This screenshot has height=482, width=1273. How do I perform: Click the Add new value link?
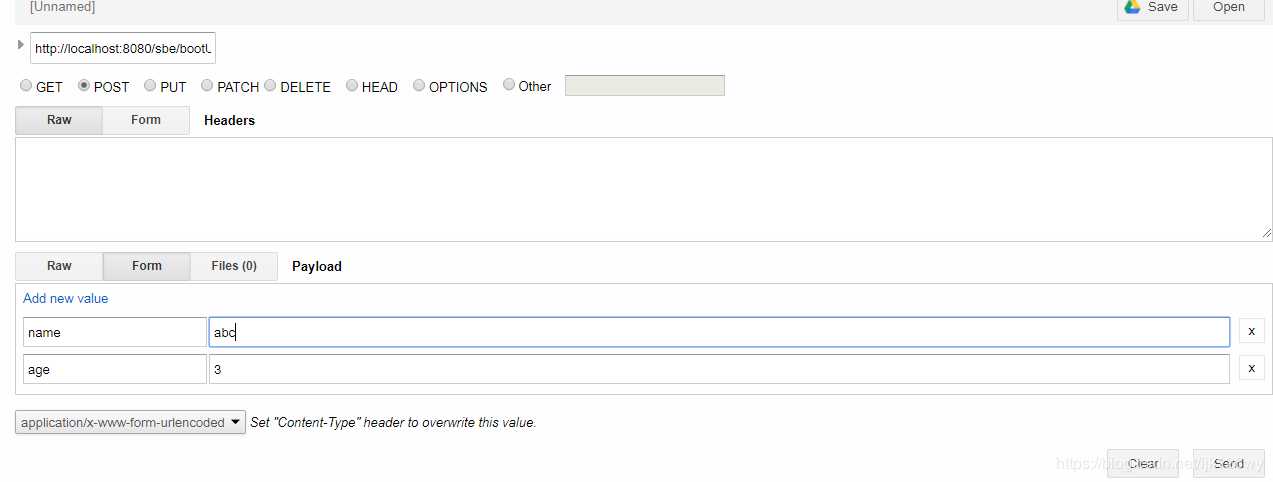click(x=66, y=298)
